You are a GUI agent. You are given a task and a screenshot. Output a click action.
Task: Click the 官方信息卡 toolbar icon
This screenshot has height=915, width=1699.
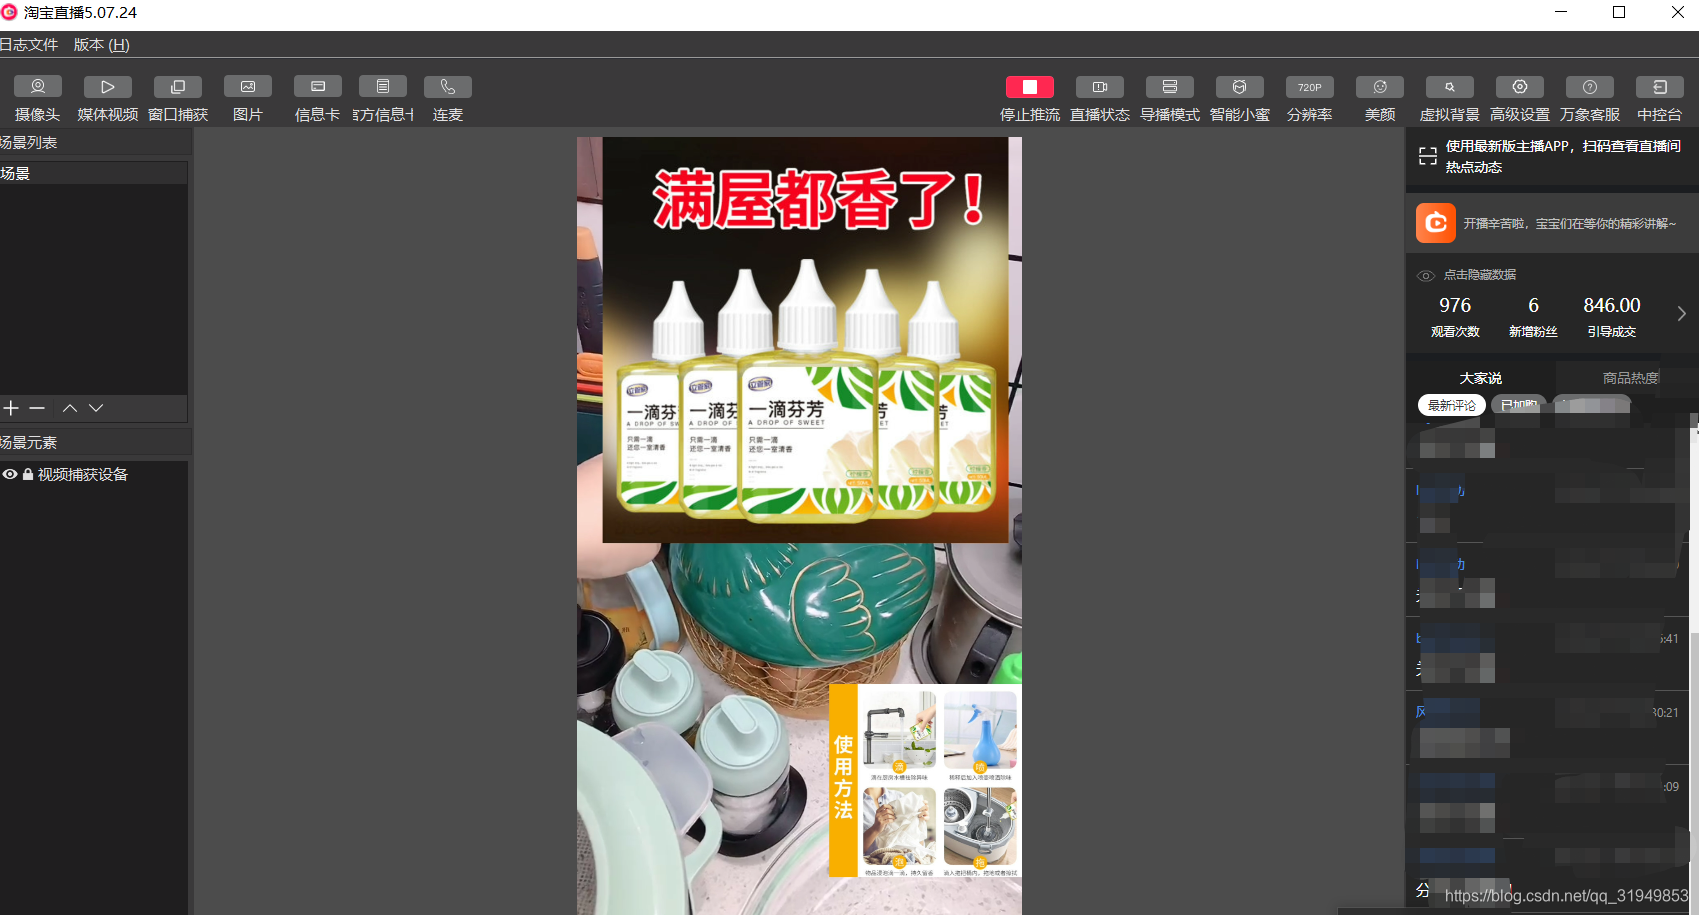click(x=383, y=87)
